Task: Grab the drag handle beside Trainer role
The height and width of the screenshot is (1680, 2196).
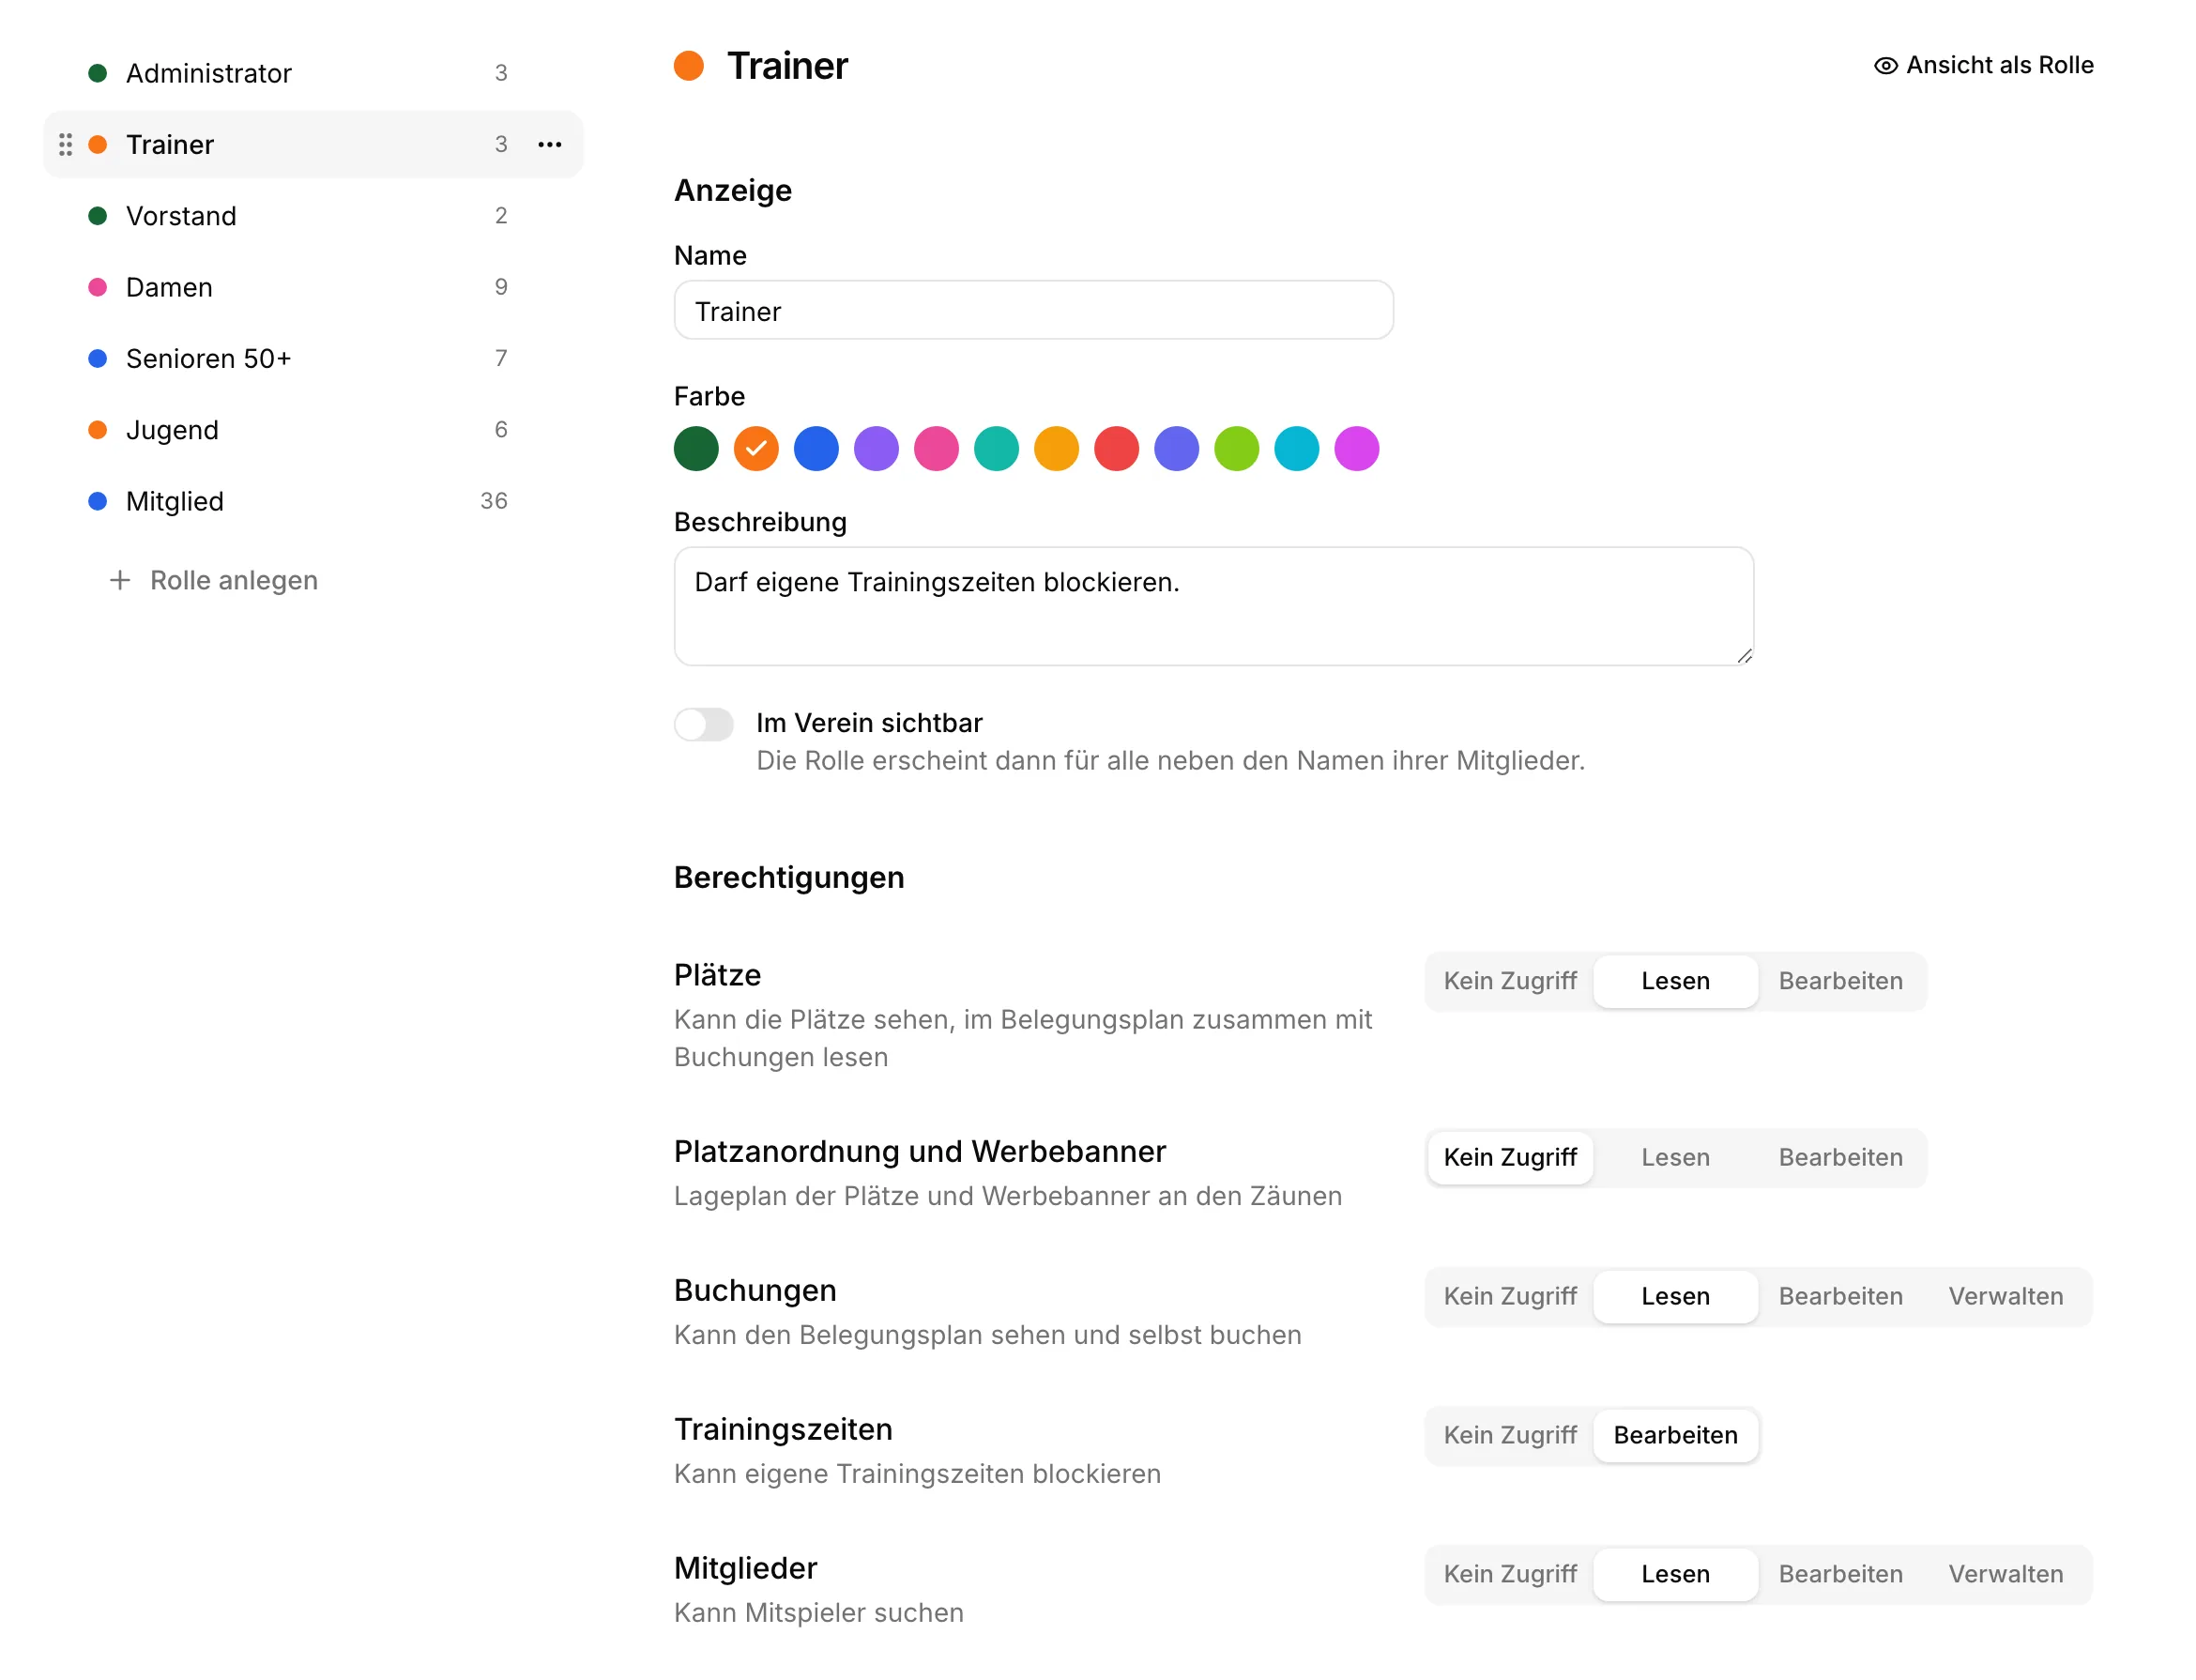Action: tap(66, 144)
